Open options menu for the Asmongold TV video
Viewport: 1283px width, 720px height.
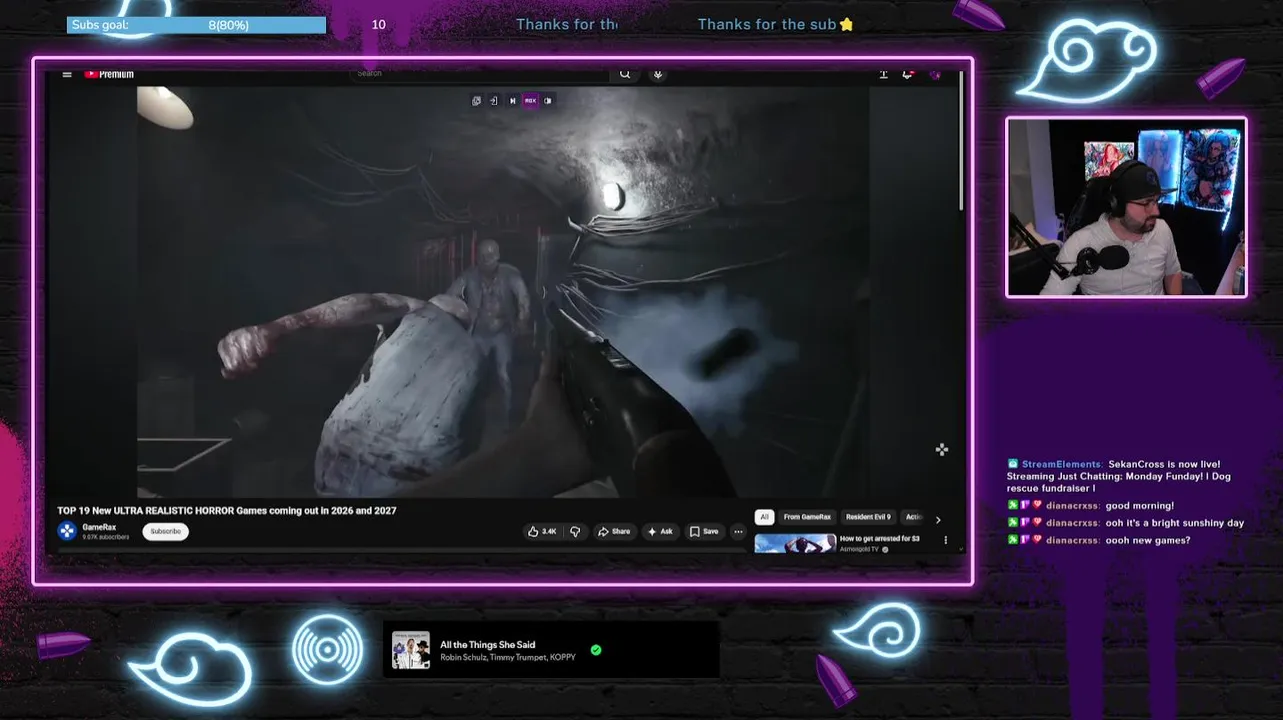click(x=946, y=540)
